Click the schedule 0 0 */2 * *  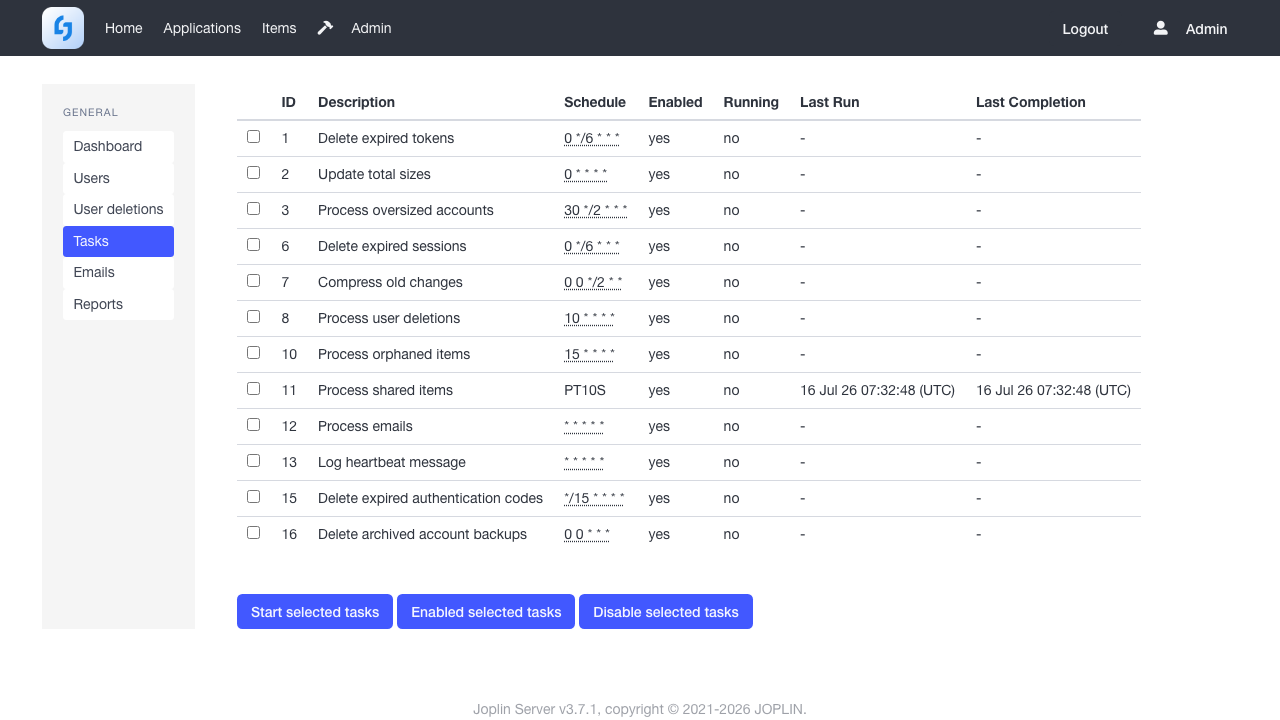[593, 282]
